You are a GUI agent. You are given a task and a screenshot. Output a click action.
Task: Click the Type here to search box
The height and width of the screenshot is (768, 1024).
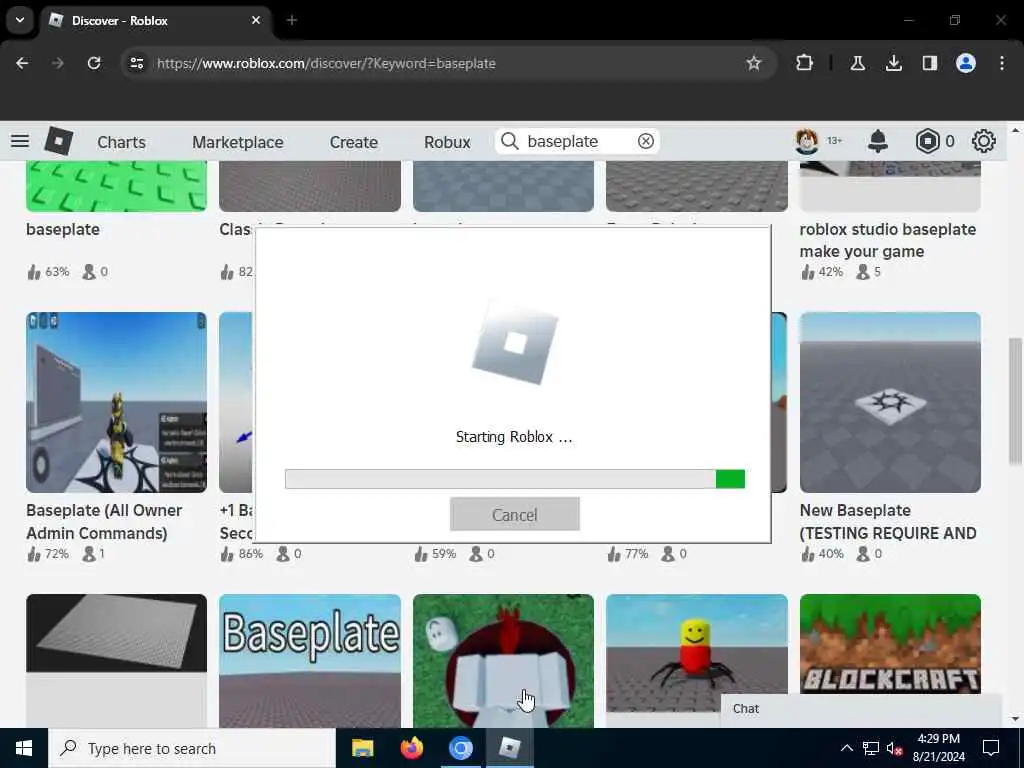[191, 748]
